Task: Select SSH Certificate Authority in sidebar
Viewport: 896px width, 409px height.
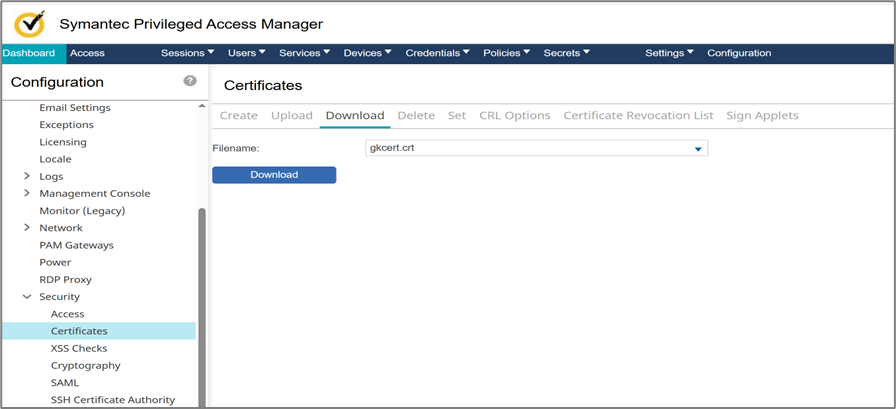Action: 112,400
